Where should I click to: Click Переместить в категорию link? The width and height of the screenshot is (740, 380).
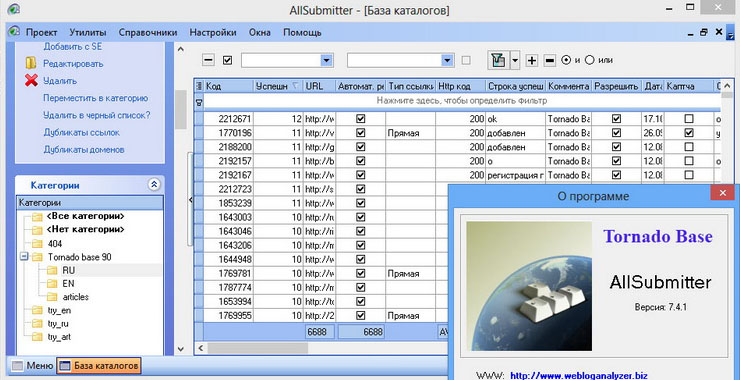pos(96,98)
